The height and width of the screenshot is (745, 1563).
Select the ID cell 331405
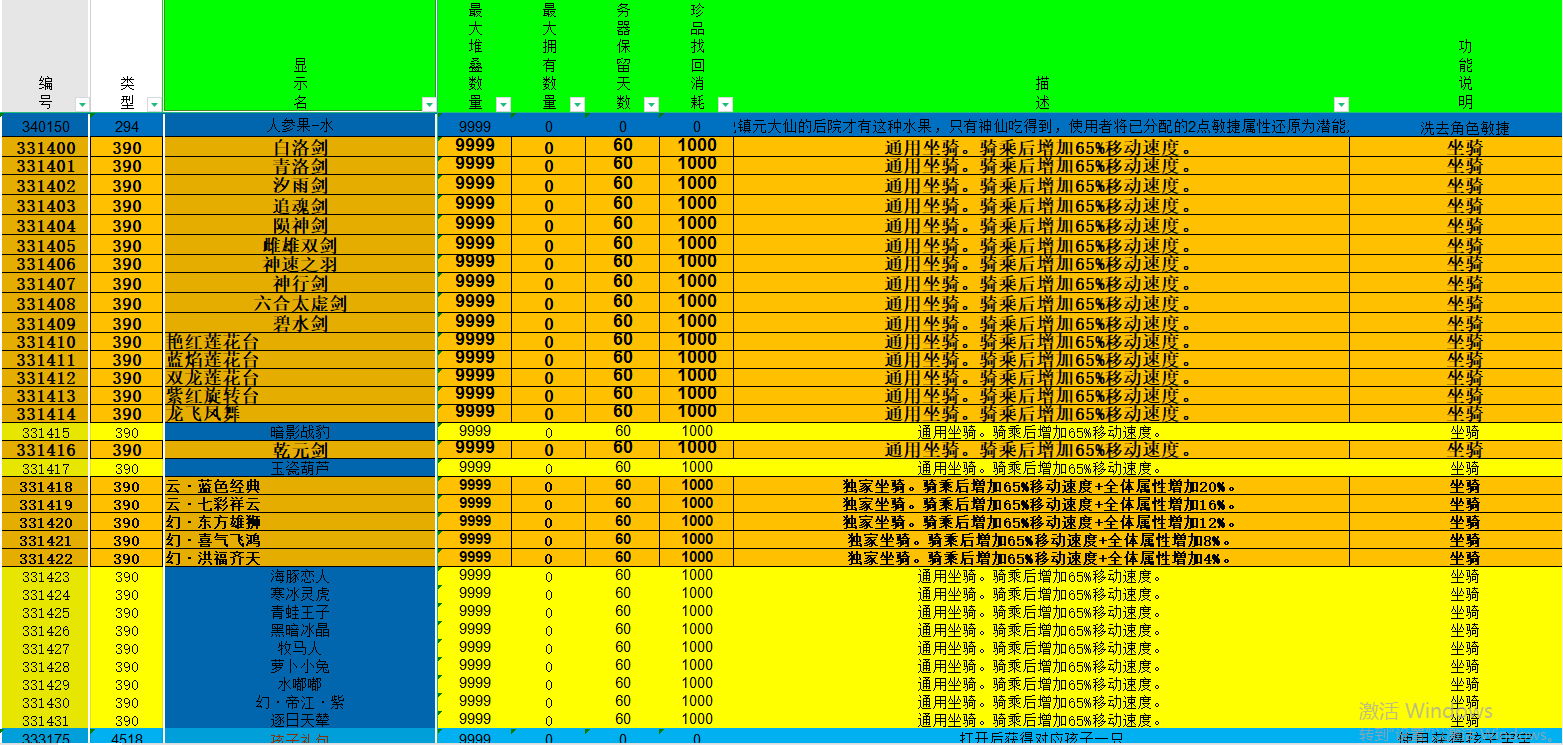tap(46, 246)
